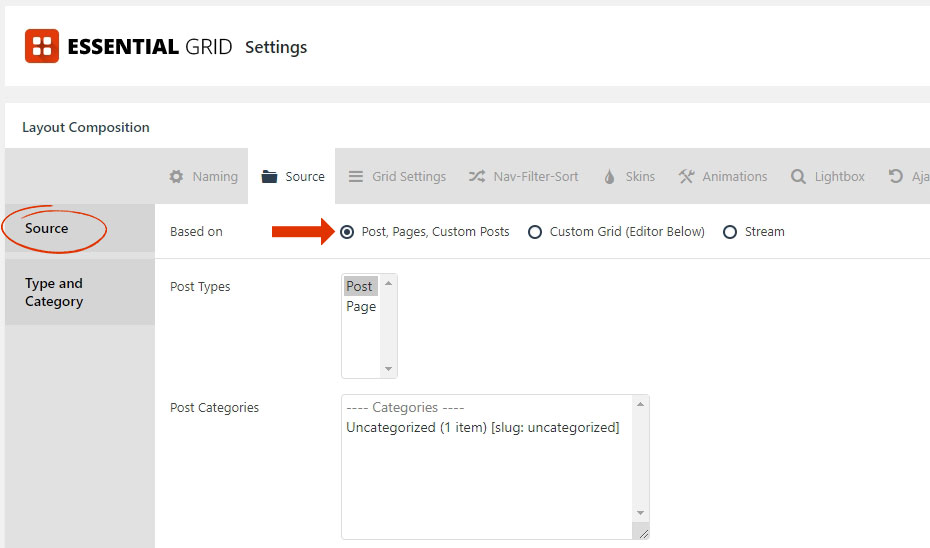This screenshot has height=548, width=930.
Task: Select the Source sidebar section
Action: [x=80, y=228]
